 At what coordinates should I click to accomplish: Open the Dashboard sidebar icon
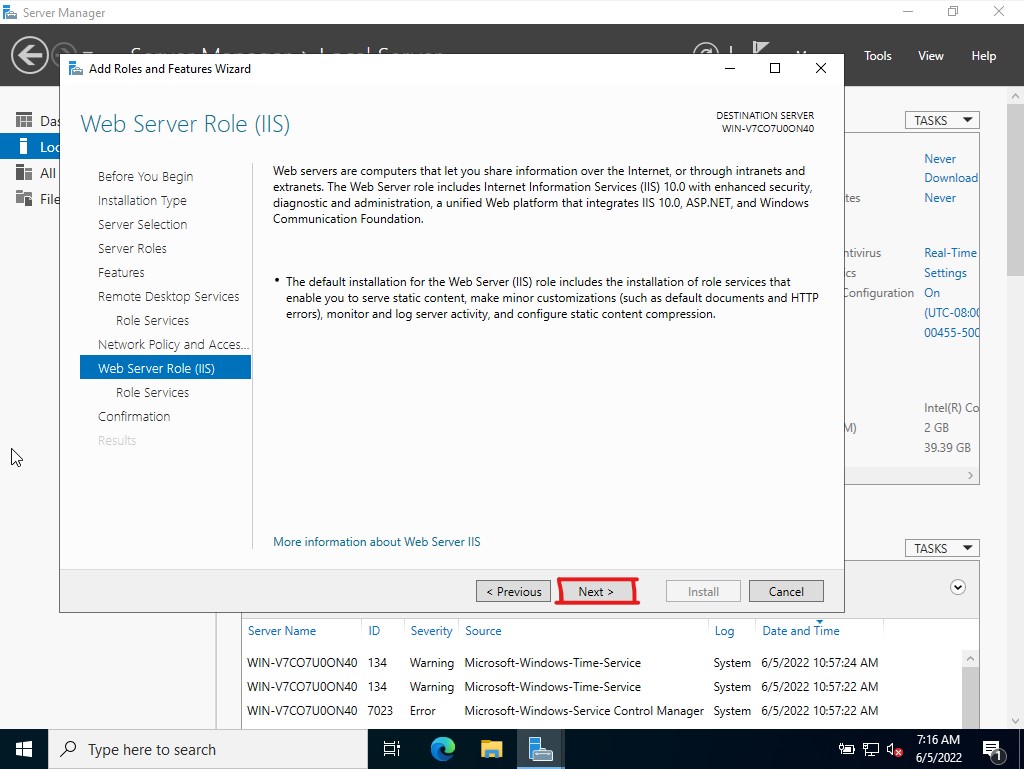[x=24, y=120]
